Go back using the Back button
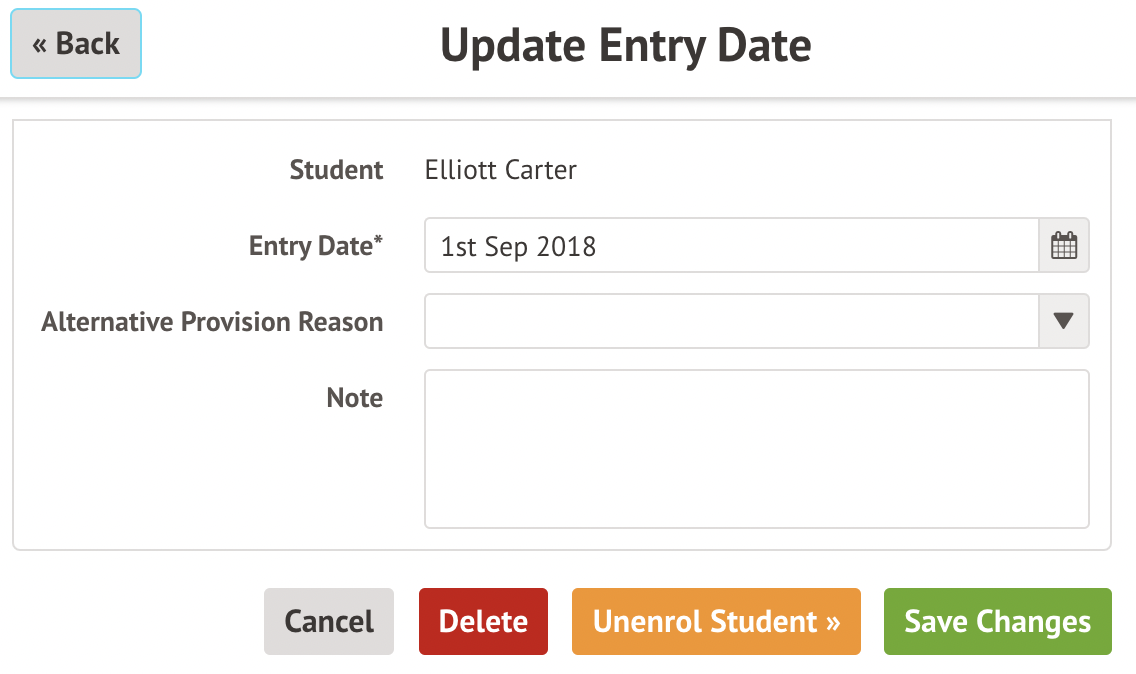The width and height of the screenshot is (1136, 674). 76,44
